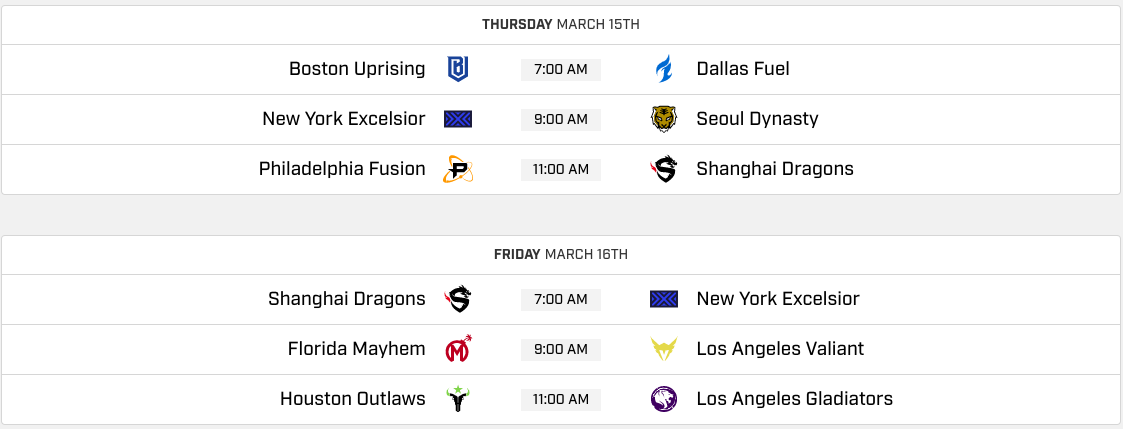Click Shanghai Dragons logo in Thursday's match

click(x=663, y=170)
